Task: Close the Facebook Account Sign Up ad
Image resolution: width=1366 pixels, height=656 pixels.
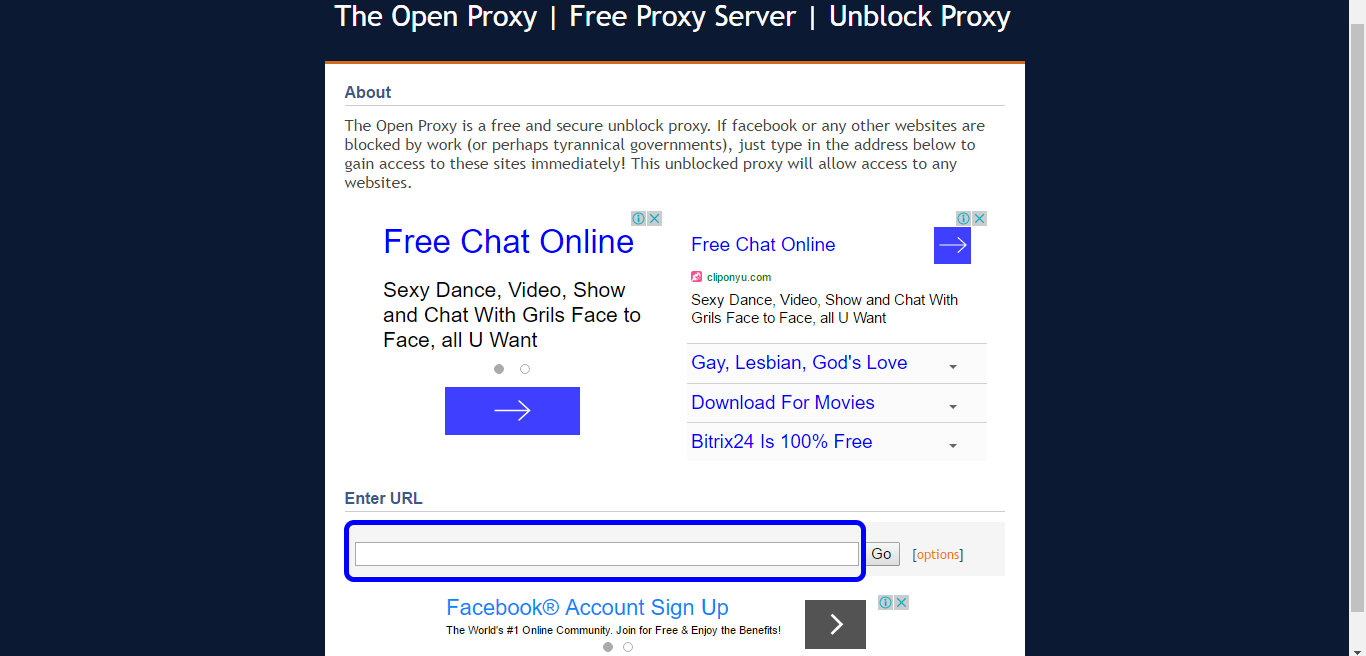Action: [901, 602]
